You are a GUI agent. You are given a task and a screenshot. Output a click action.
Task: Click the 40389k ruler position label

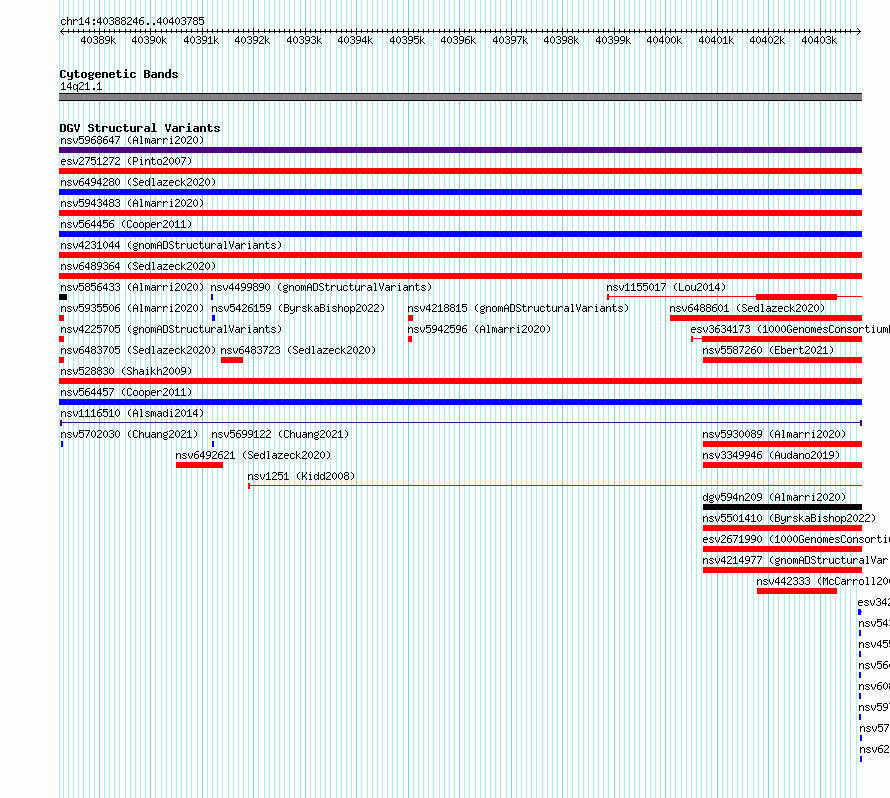[x=98, y=40]
